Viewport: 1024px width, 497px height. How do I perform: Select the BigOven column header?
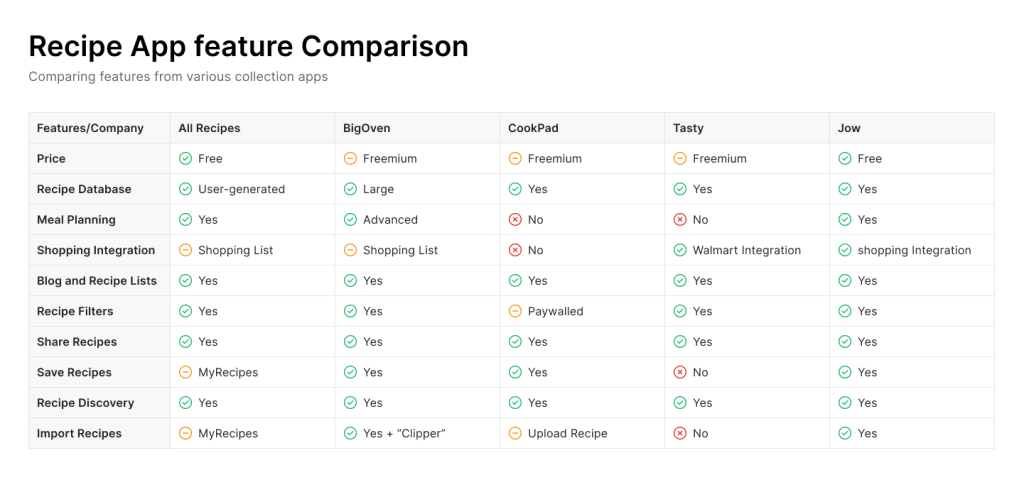coord(417,128)
